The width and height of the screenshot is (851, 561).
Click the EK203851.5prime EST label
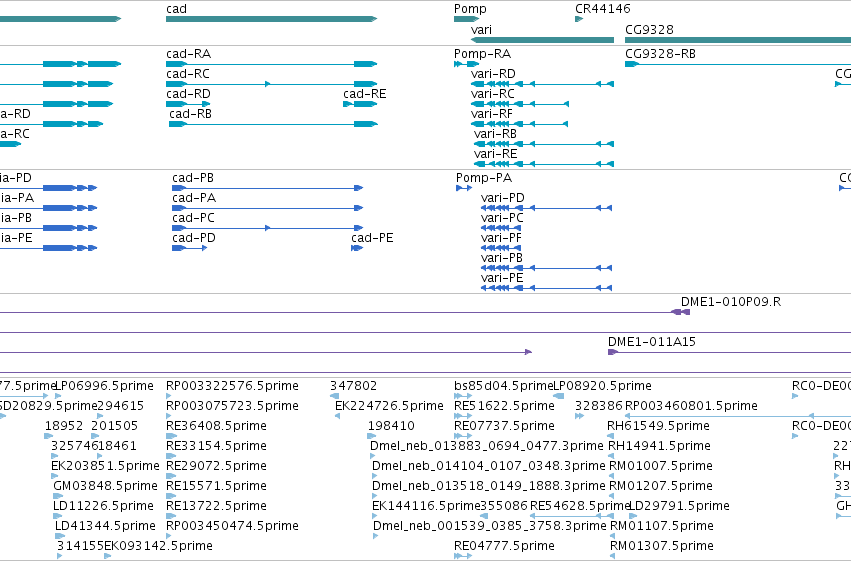pos(105,467)
